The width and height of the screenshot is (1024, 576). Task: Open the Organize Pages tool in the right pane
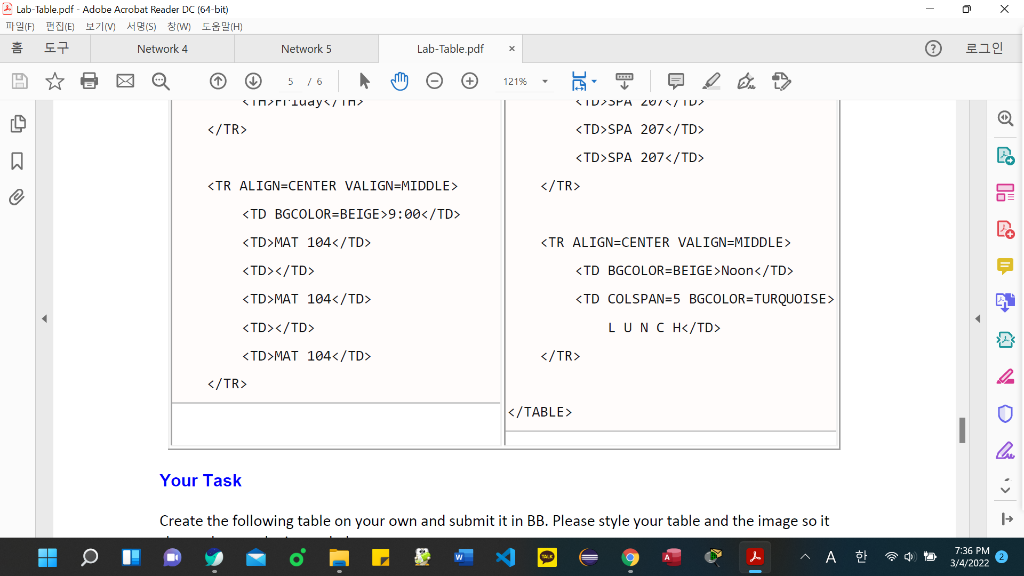click(x=1005, y=193)
